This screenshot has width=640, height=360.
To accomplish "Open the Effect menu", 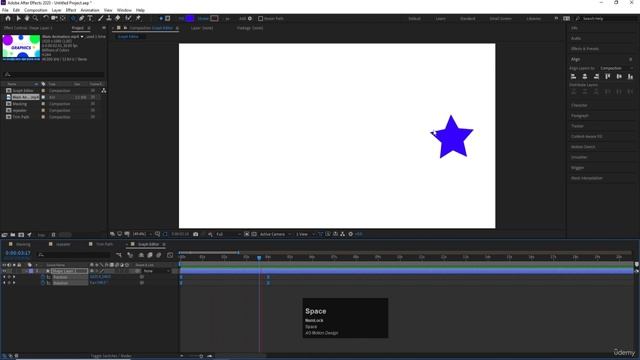I will click(x=71, y=10).
